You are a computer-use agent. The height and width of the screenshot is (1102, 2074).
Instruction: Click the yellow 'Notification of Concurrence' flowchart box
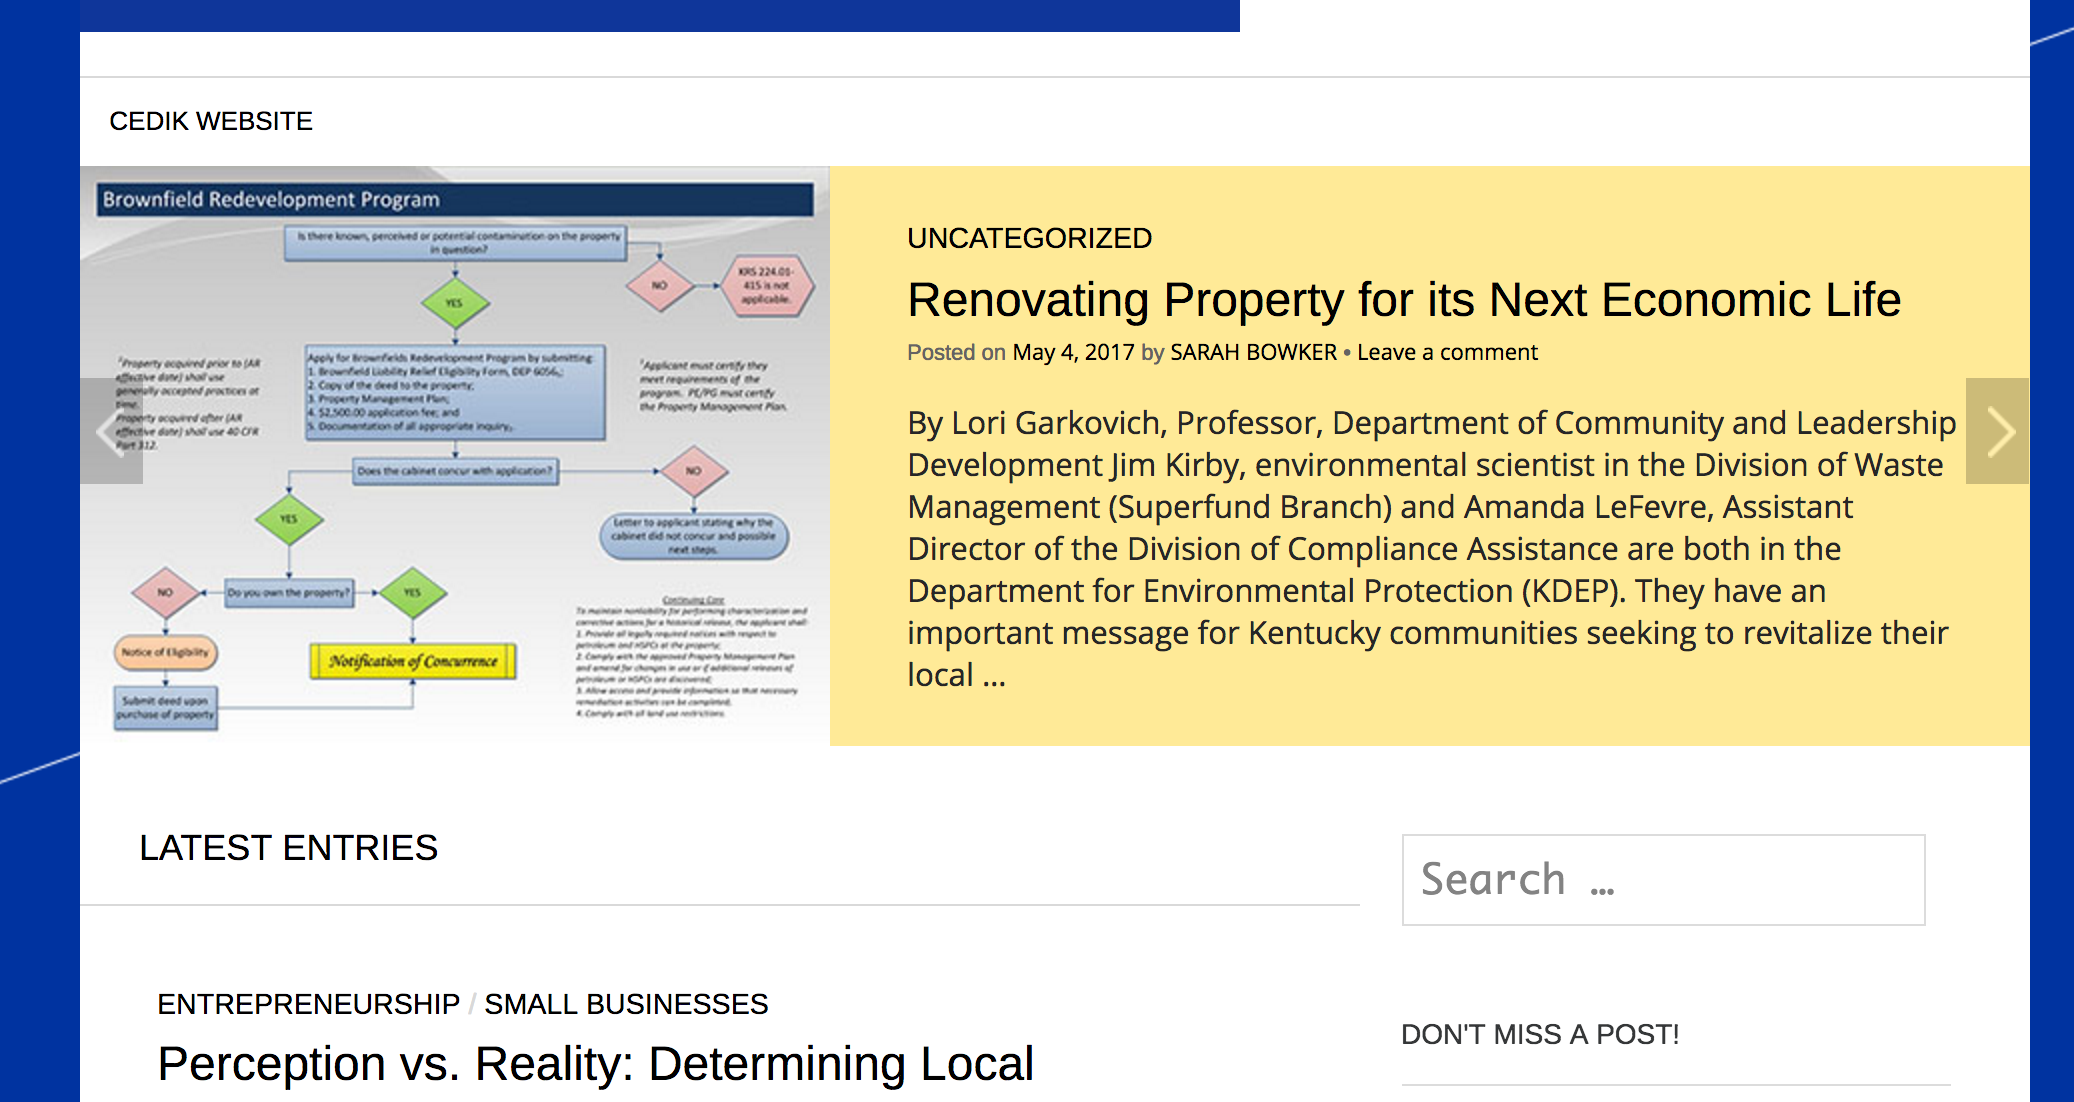413,661
